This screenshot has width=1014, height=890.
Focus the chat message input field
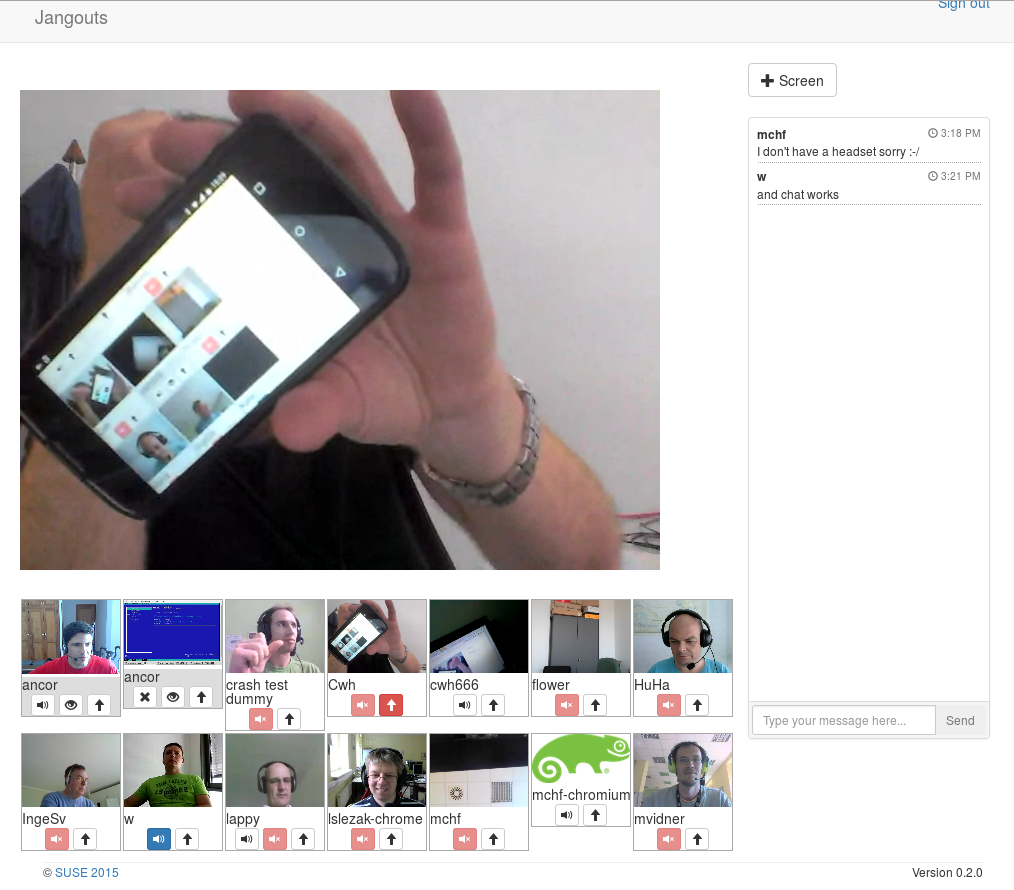coord(843,720)
